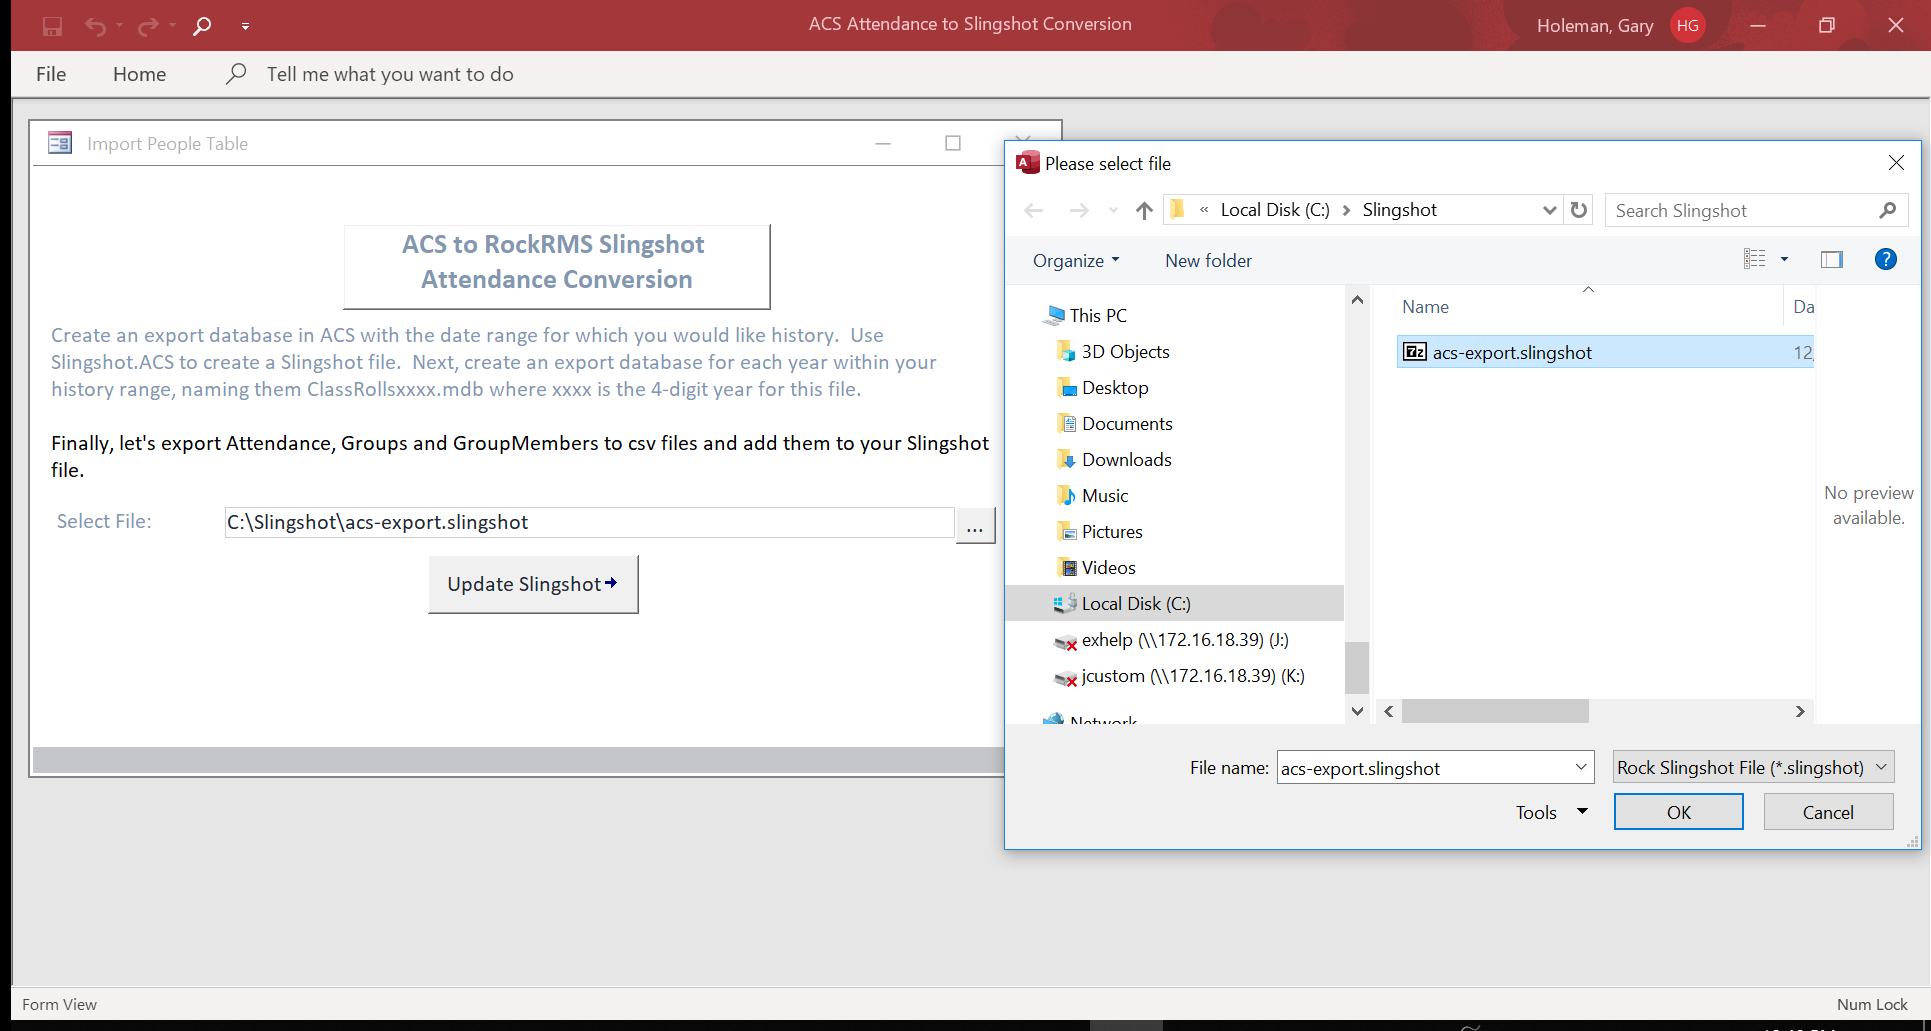Select Documents in the navigation tree

pyautogui.click(x=1127, y=424)
